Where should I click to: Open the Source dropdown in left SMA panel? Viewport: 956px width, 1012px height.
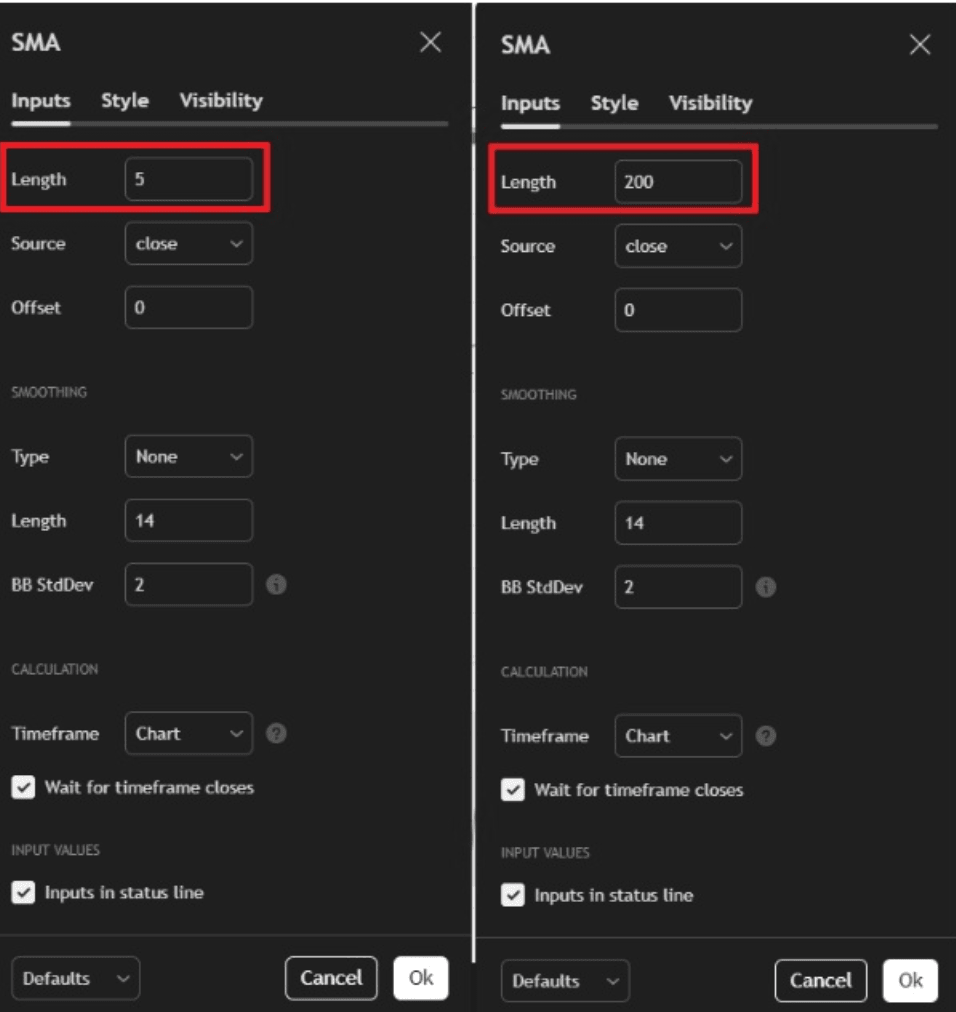coord(188,243)
